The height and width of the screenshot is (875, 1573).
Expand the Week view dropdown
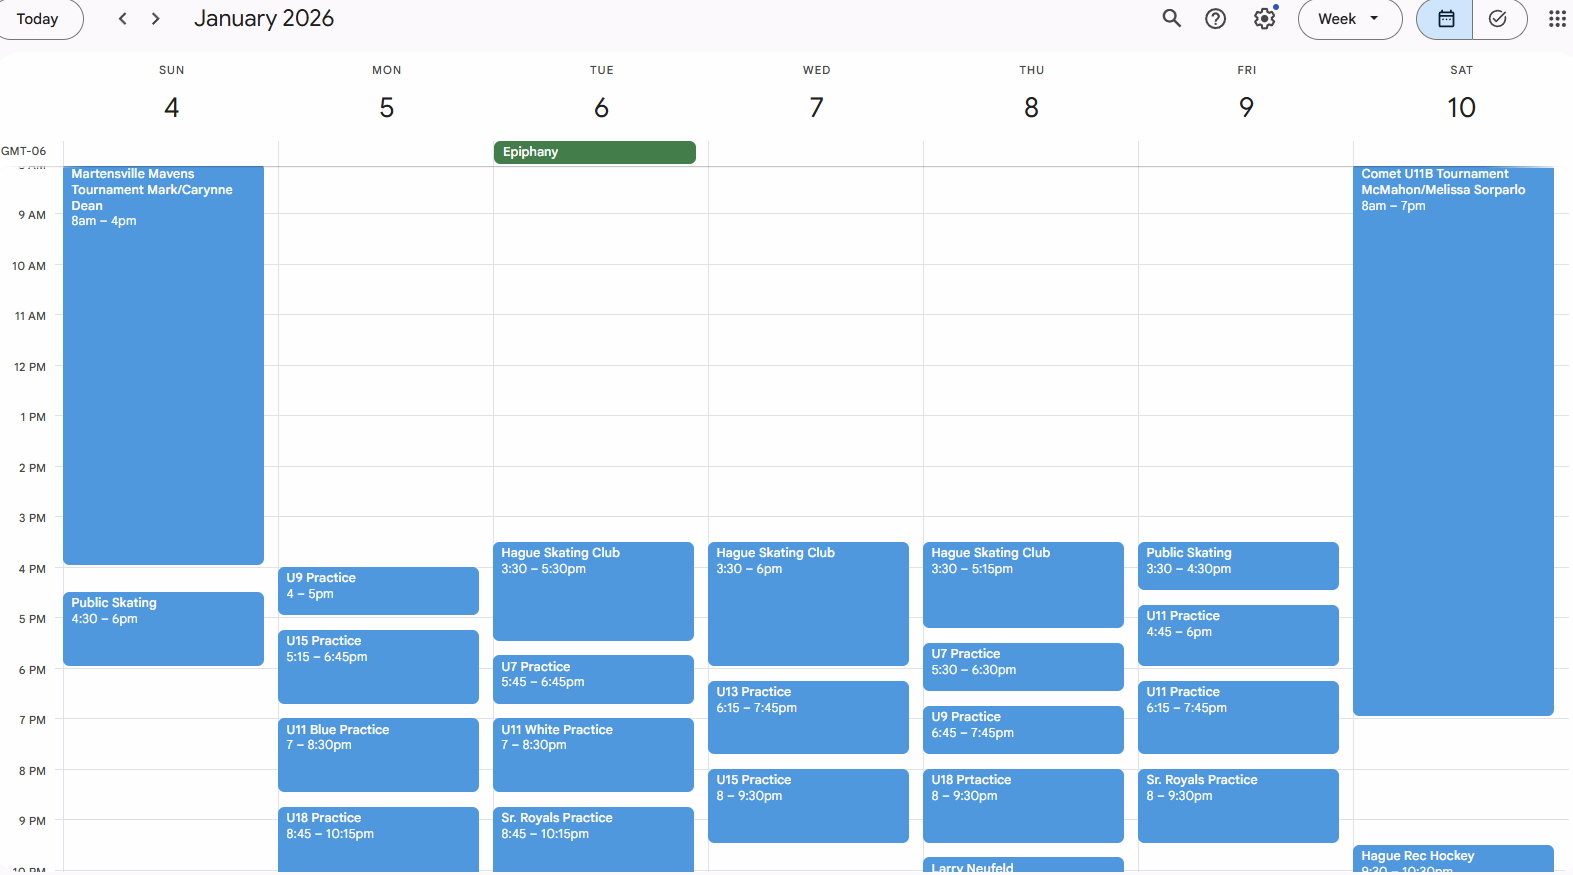1349,18
